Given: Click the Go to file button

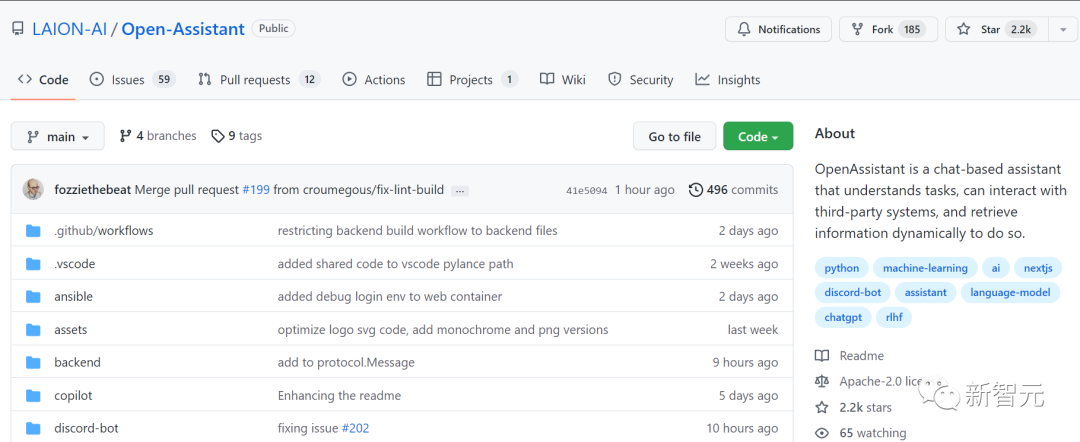Looking at the screenshot, I should [x=674, y=137].
